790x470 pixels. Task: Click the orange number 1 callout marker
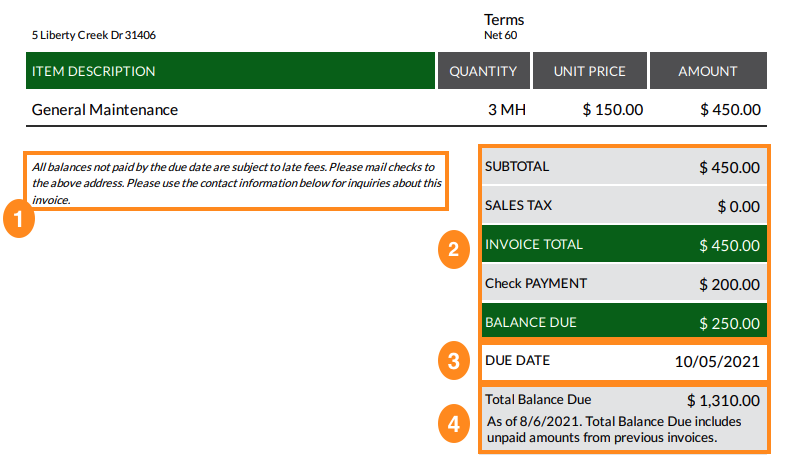[x=18, y=219]
